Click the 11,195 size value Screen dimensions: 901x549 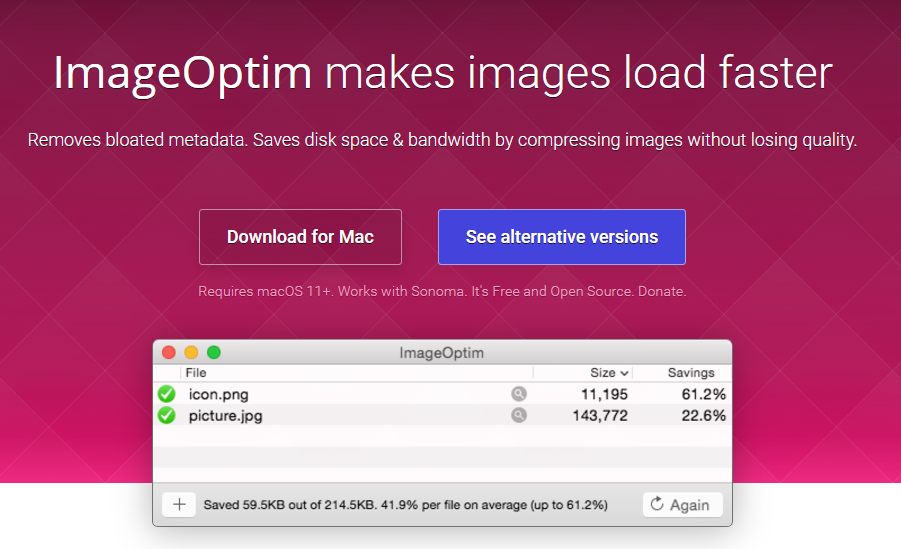pyautogui.click(x=604, y=394)
